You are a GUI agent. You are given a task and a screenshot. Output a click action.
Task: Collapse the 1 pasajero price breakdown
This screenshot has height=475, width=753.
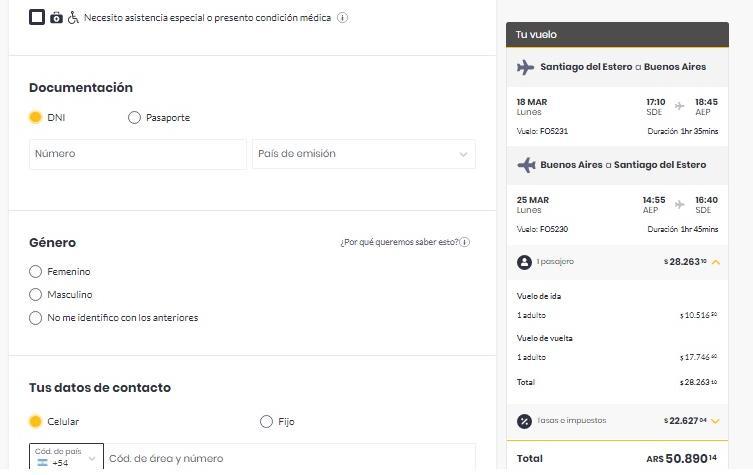point(716,262)
